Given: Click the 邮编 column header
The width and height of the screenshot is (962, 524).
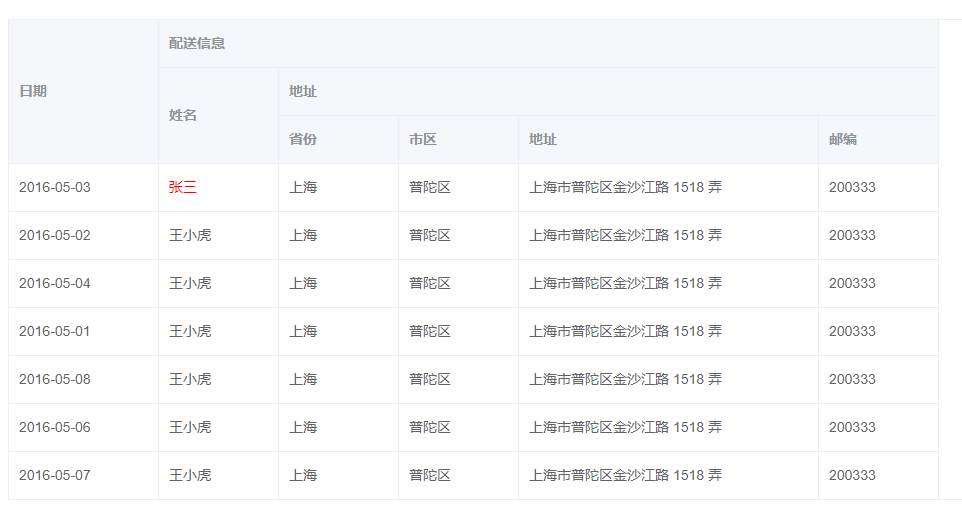Looking at the screenshot, I should pyautogui.click(x=843, y=139).
